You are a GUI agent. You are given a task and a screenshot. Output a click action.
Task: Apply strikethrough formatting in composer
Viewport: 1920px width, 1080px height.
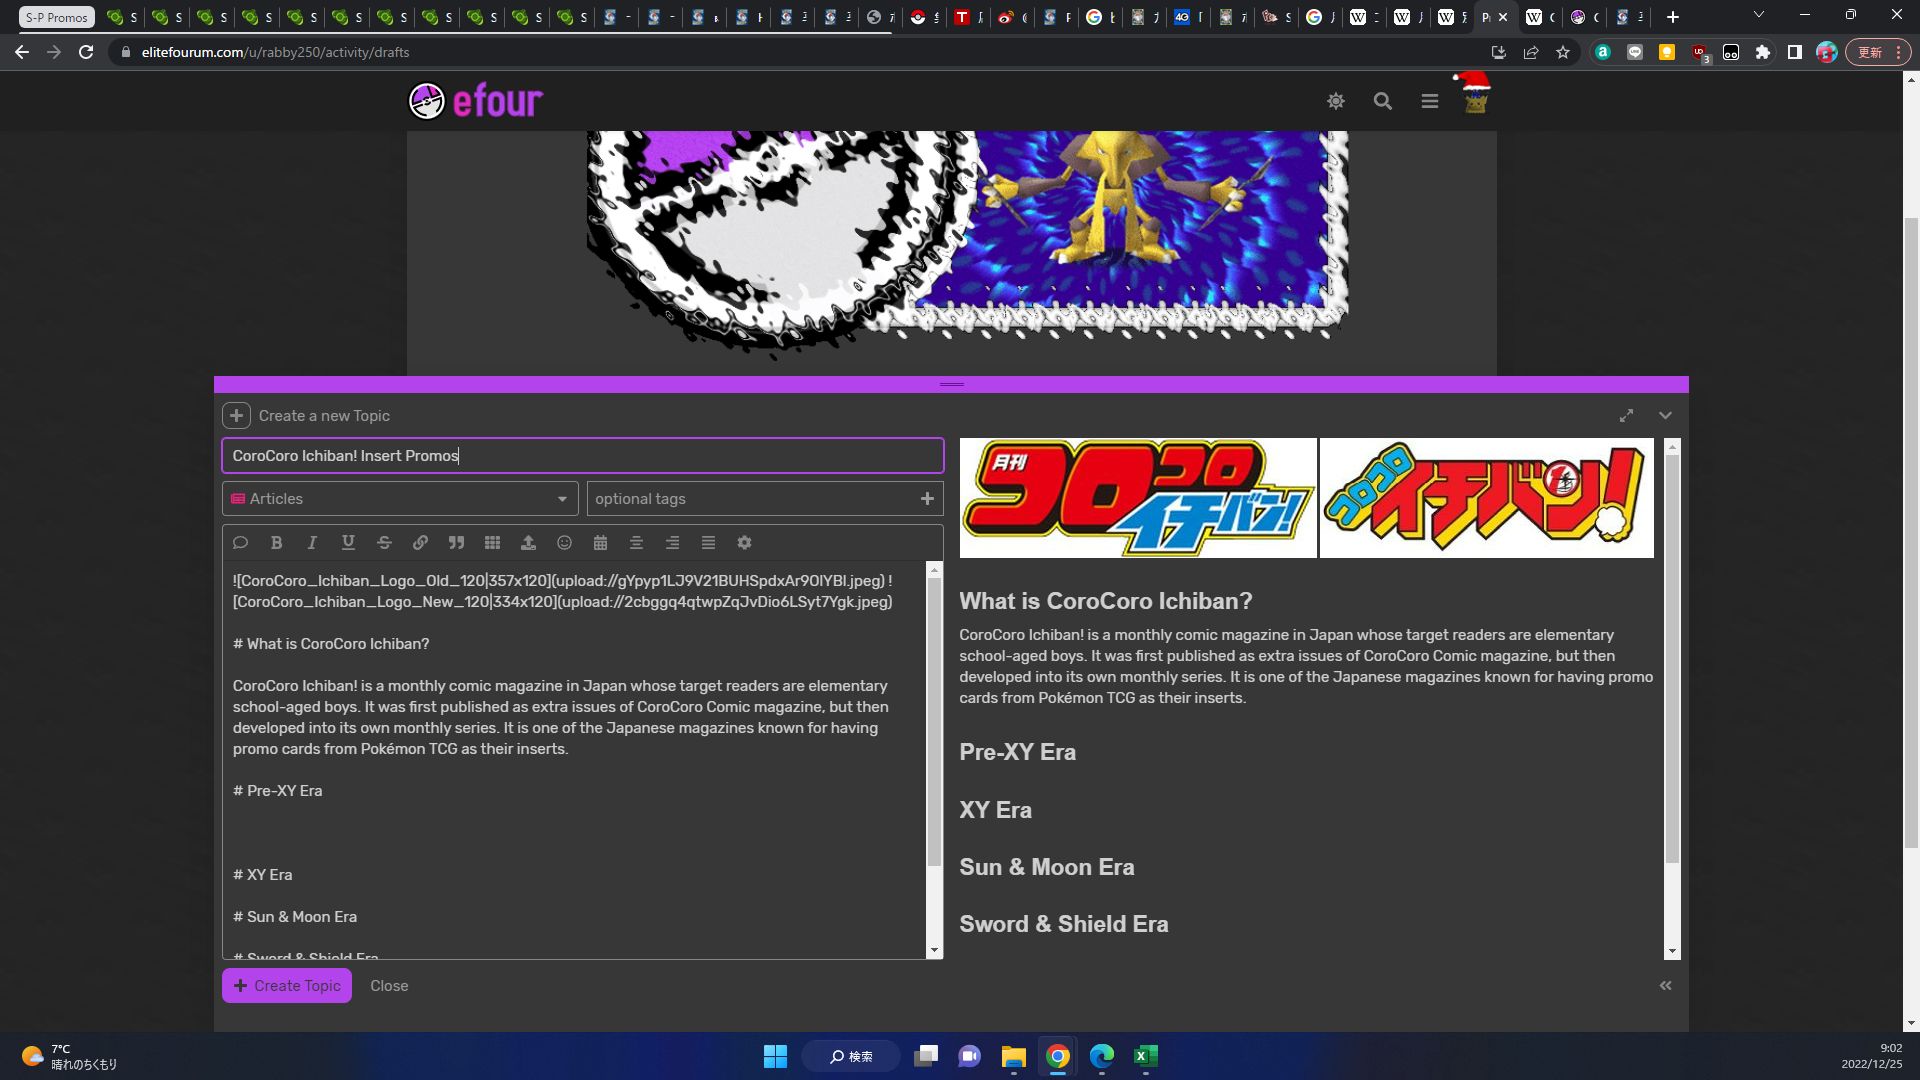pos(384,543)
